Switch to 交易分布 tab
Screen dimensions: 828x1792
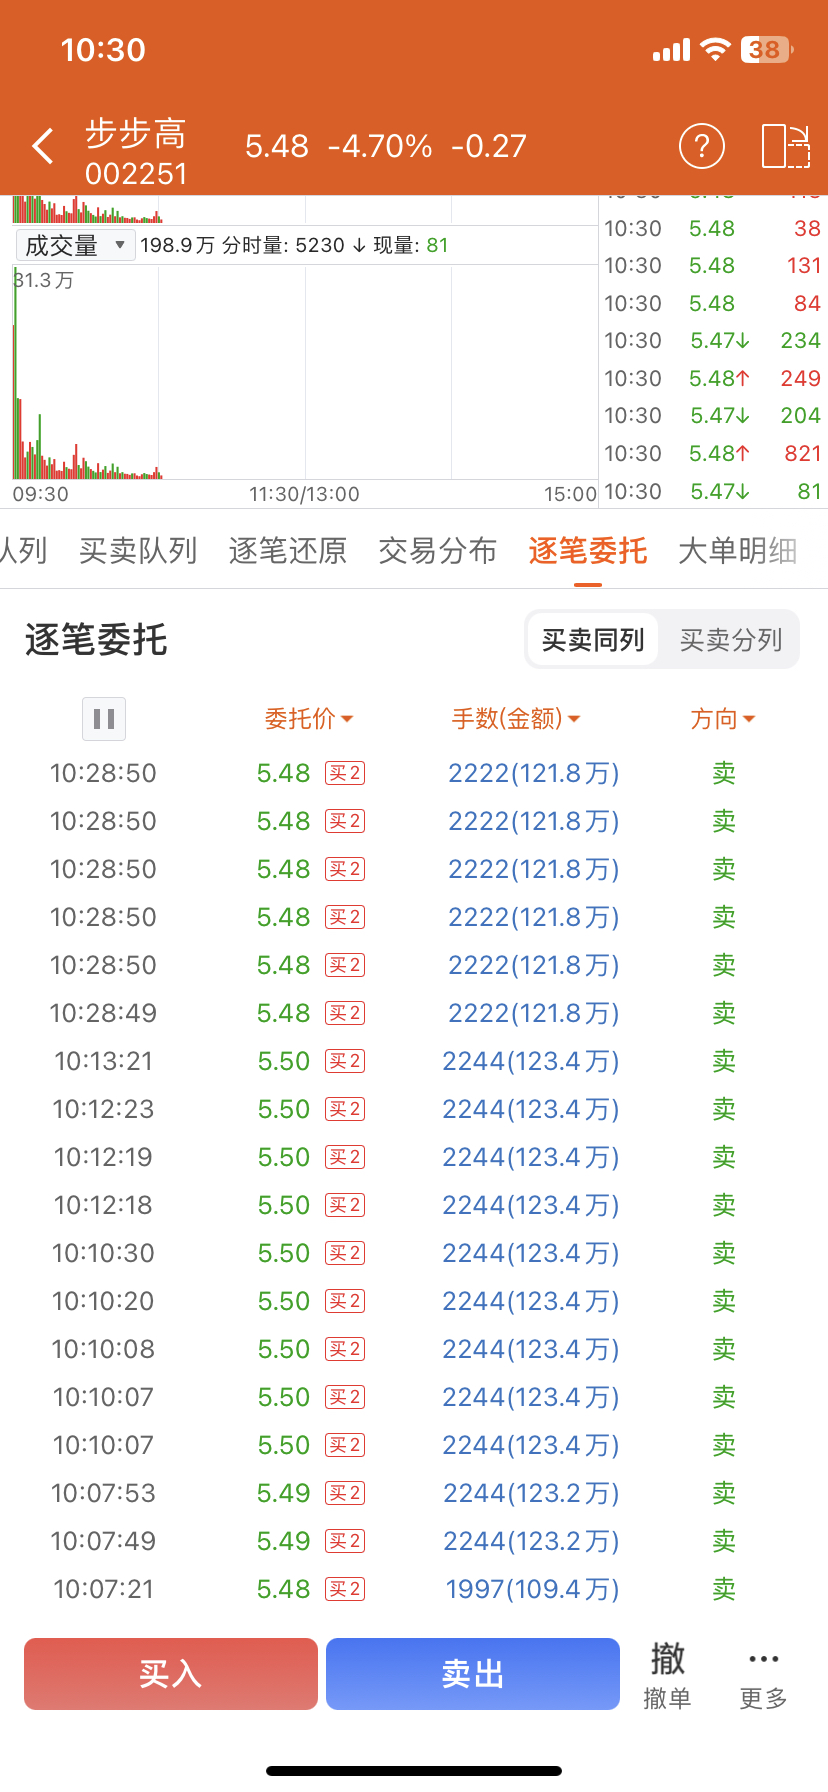pyautogui.click(x=438, y=550)
